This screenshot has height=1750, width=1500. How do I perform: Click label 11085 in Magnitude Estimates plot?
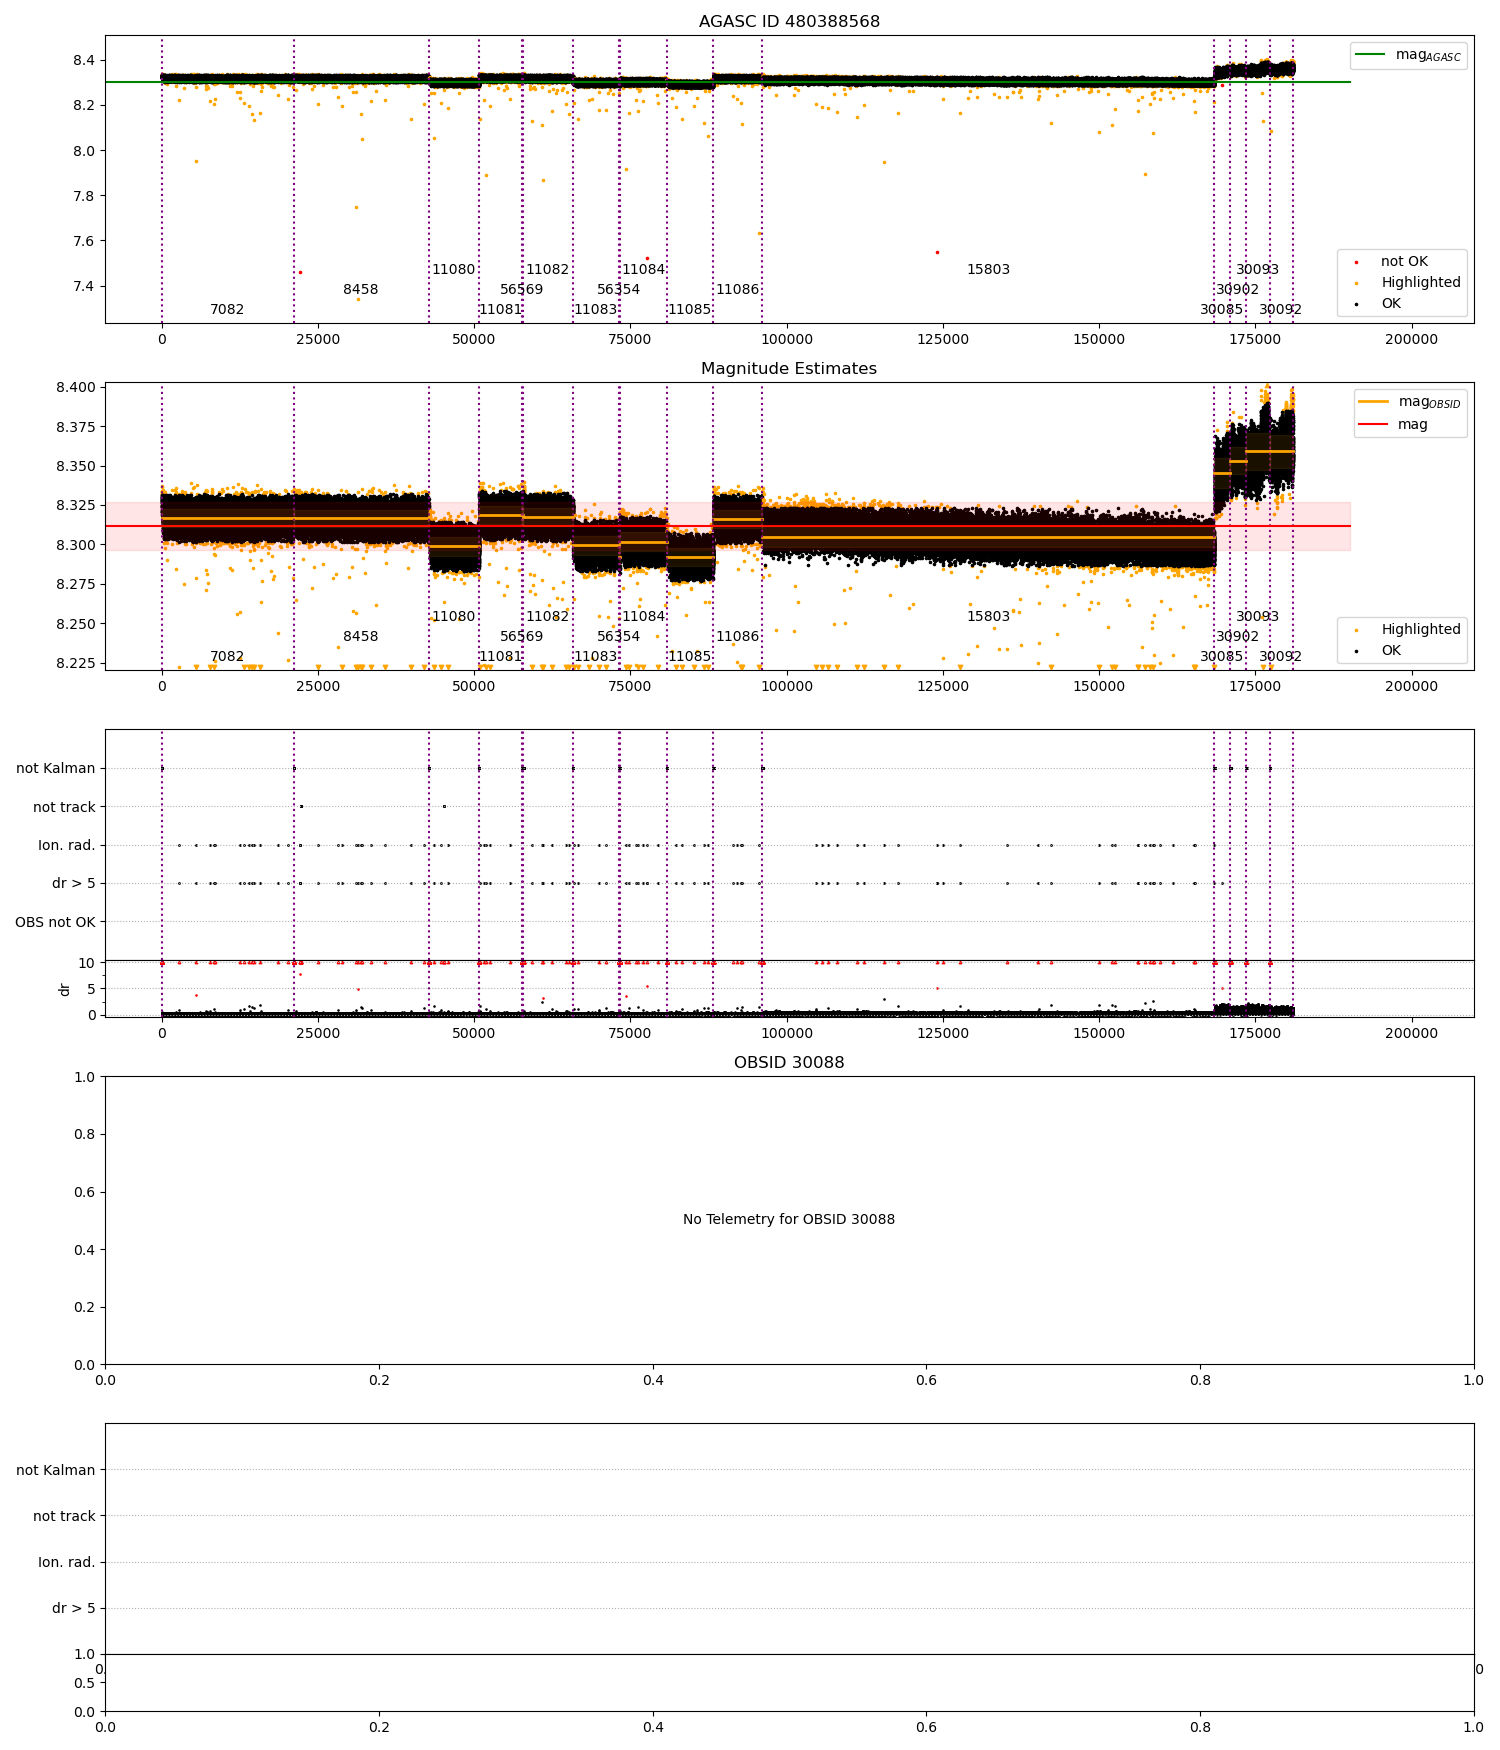click(690, 656)
